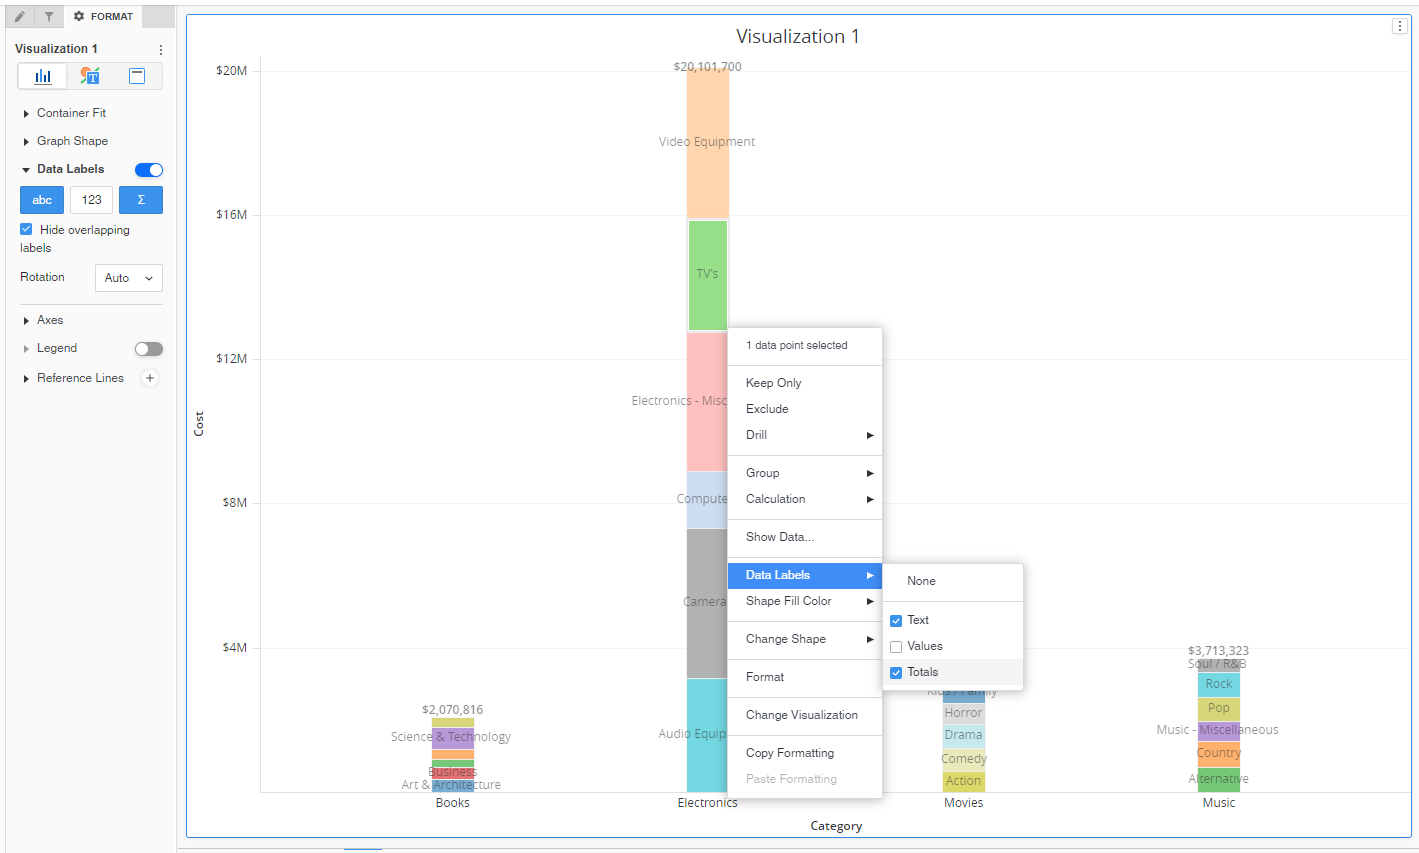The image size is (1419, 853).
Task: Turn off the Data Labels switch
Action: pos(149,170)
